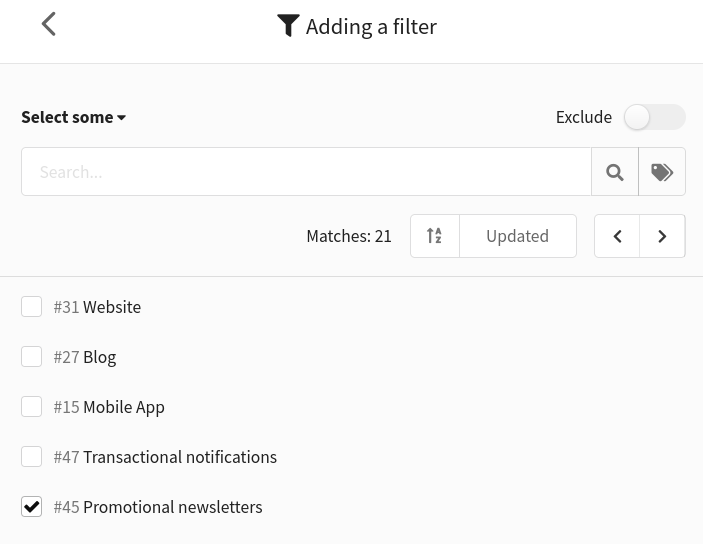Viewport: 703px width, 544px height.
Task: Go to previous page of matches
Action: coord(617,236)
